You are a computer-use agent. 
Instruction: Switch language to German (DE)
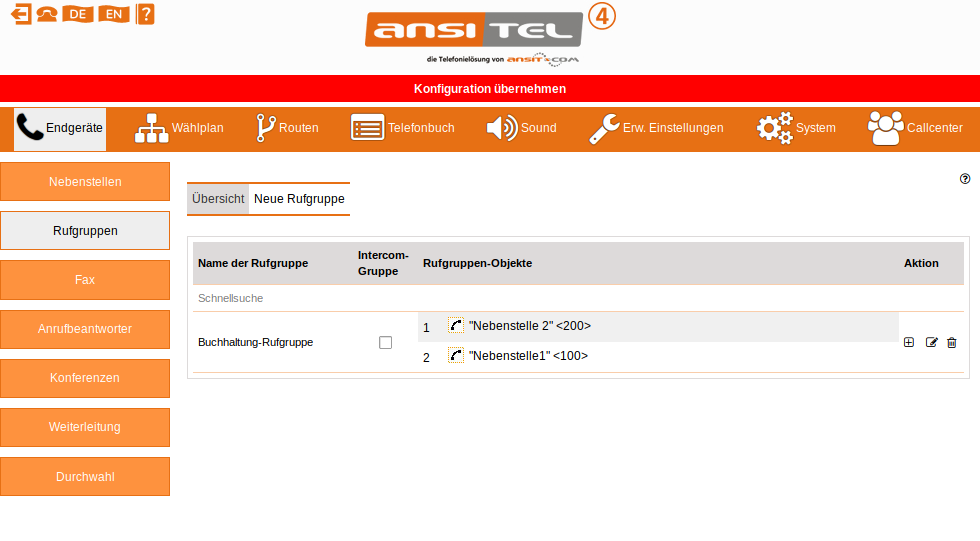click(77, 14)
